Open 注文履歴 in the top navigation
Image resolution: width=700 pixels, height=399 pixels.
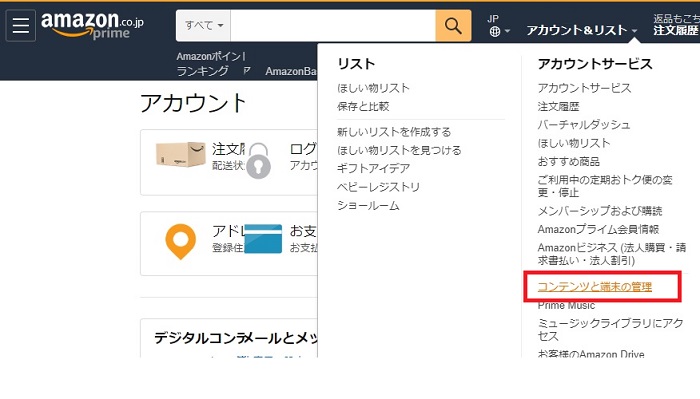coord(676,30)
